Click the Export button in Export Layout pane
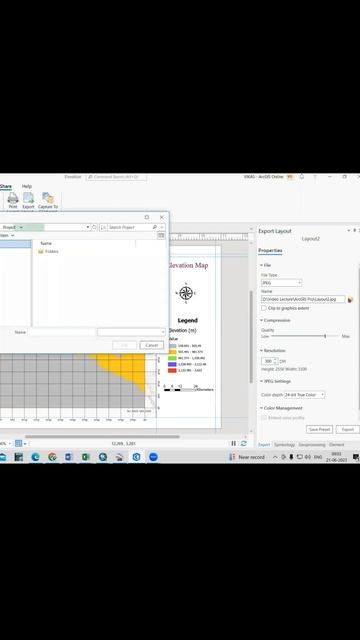The image size is (360, 640). [x=348, y=429]
